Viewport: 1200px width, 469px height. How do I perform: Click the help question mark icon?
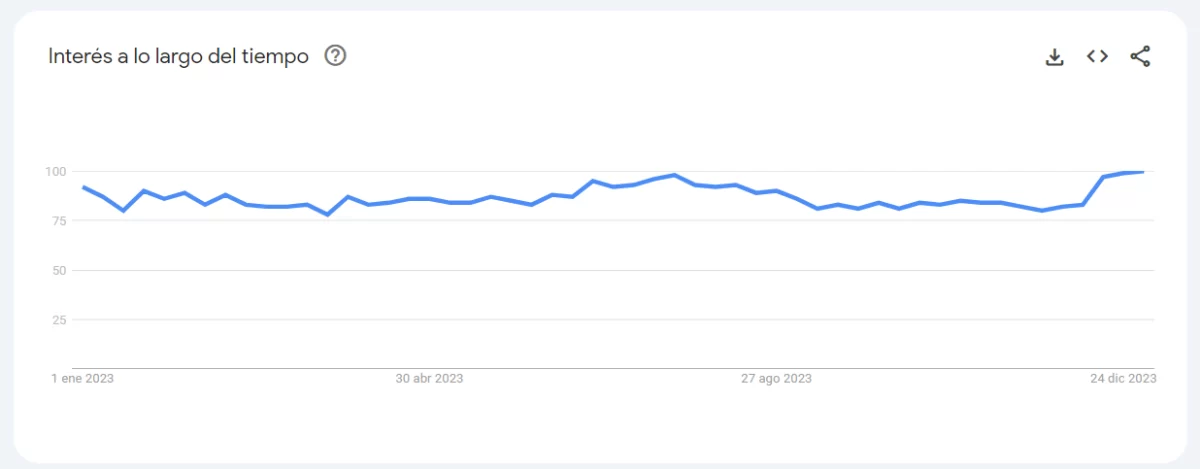(336, 56)
